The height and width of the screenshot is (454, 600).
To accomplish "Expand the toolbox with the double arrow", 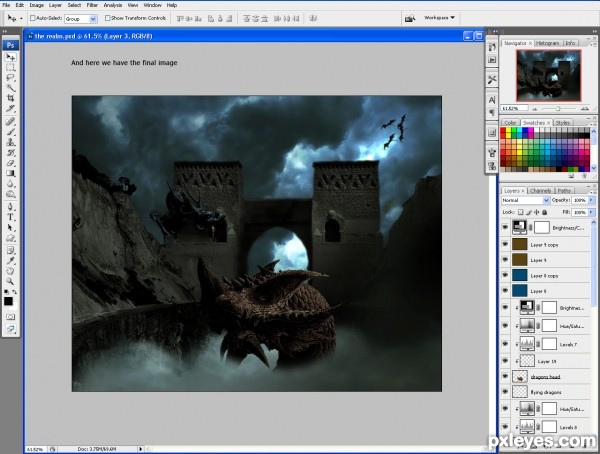I will point(5,31).
